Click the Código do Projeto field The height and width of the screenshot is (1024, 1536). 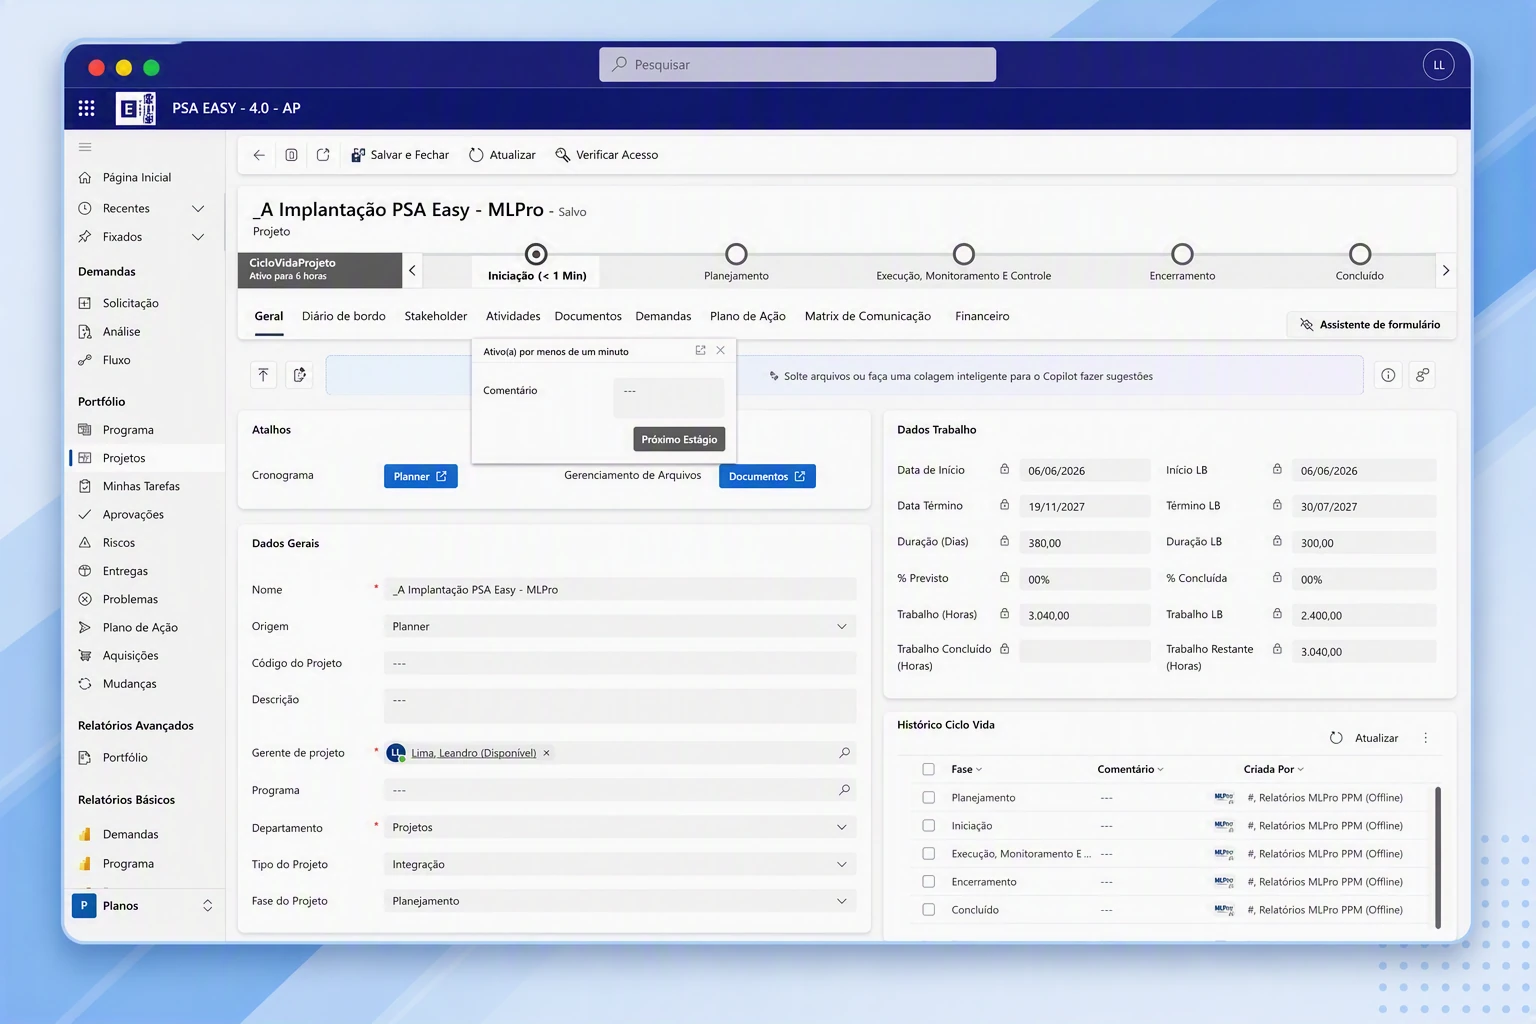pos(620,663)
